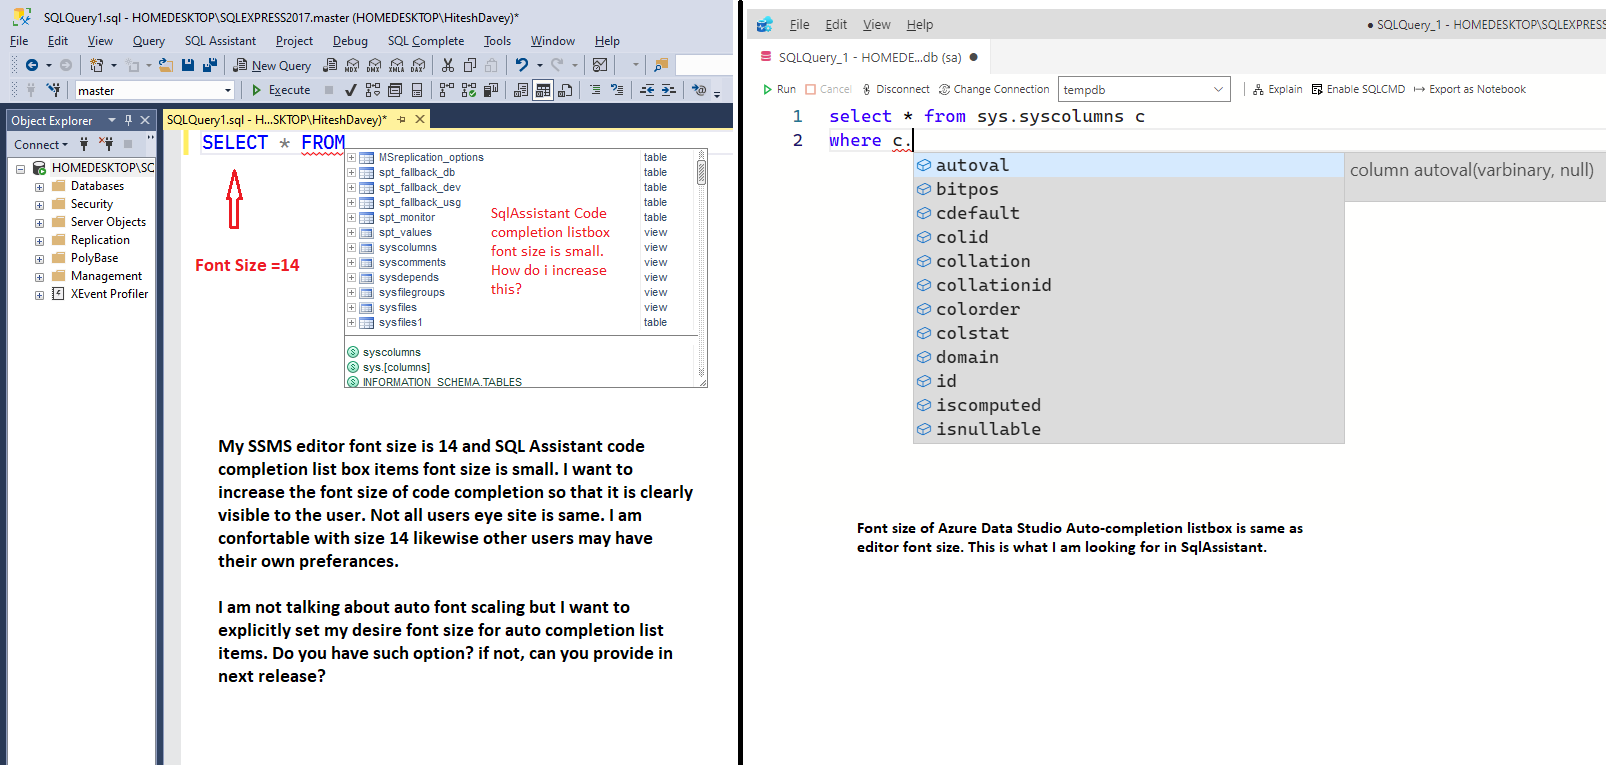Image resolution: width=1606 pixels, height=765 pixels.
Task: Click the Results to File icon
Action: (565, 90)
